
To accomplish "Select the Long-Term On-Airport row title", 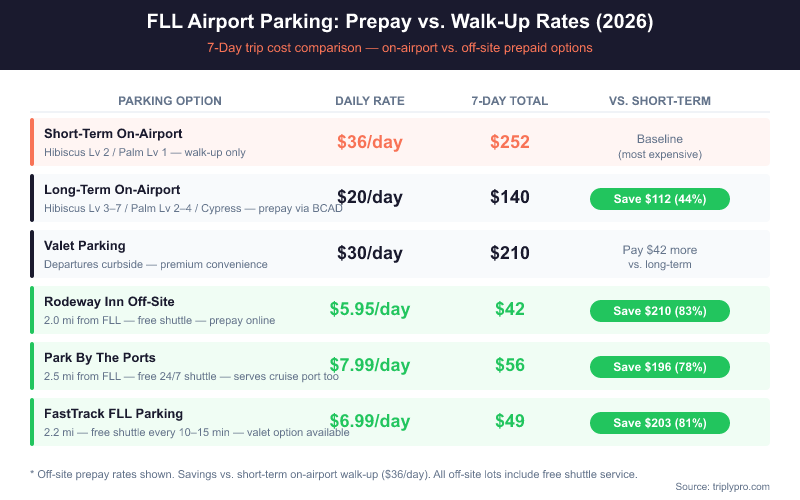I will coord(112,189).
